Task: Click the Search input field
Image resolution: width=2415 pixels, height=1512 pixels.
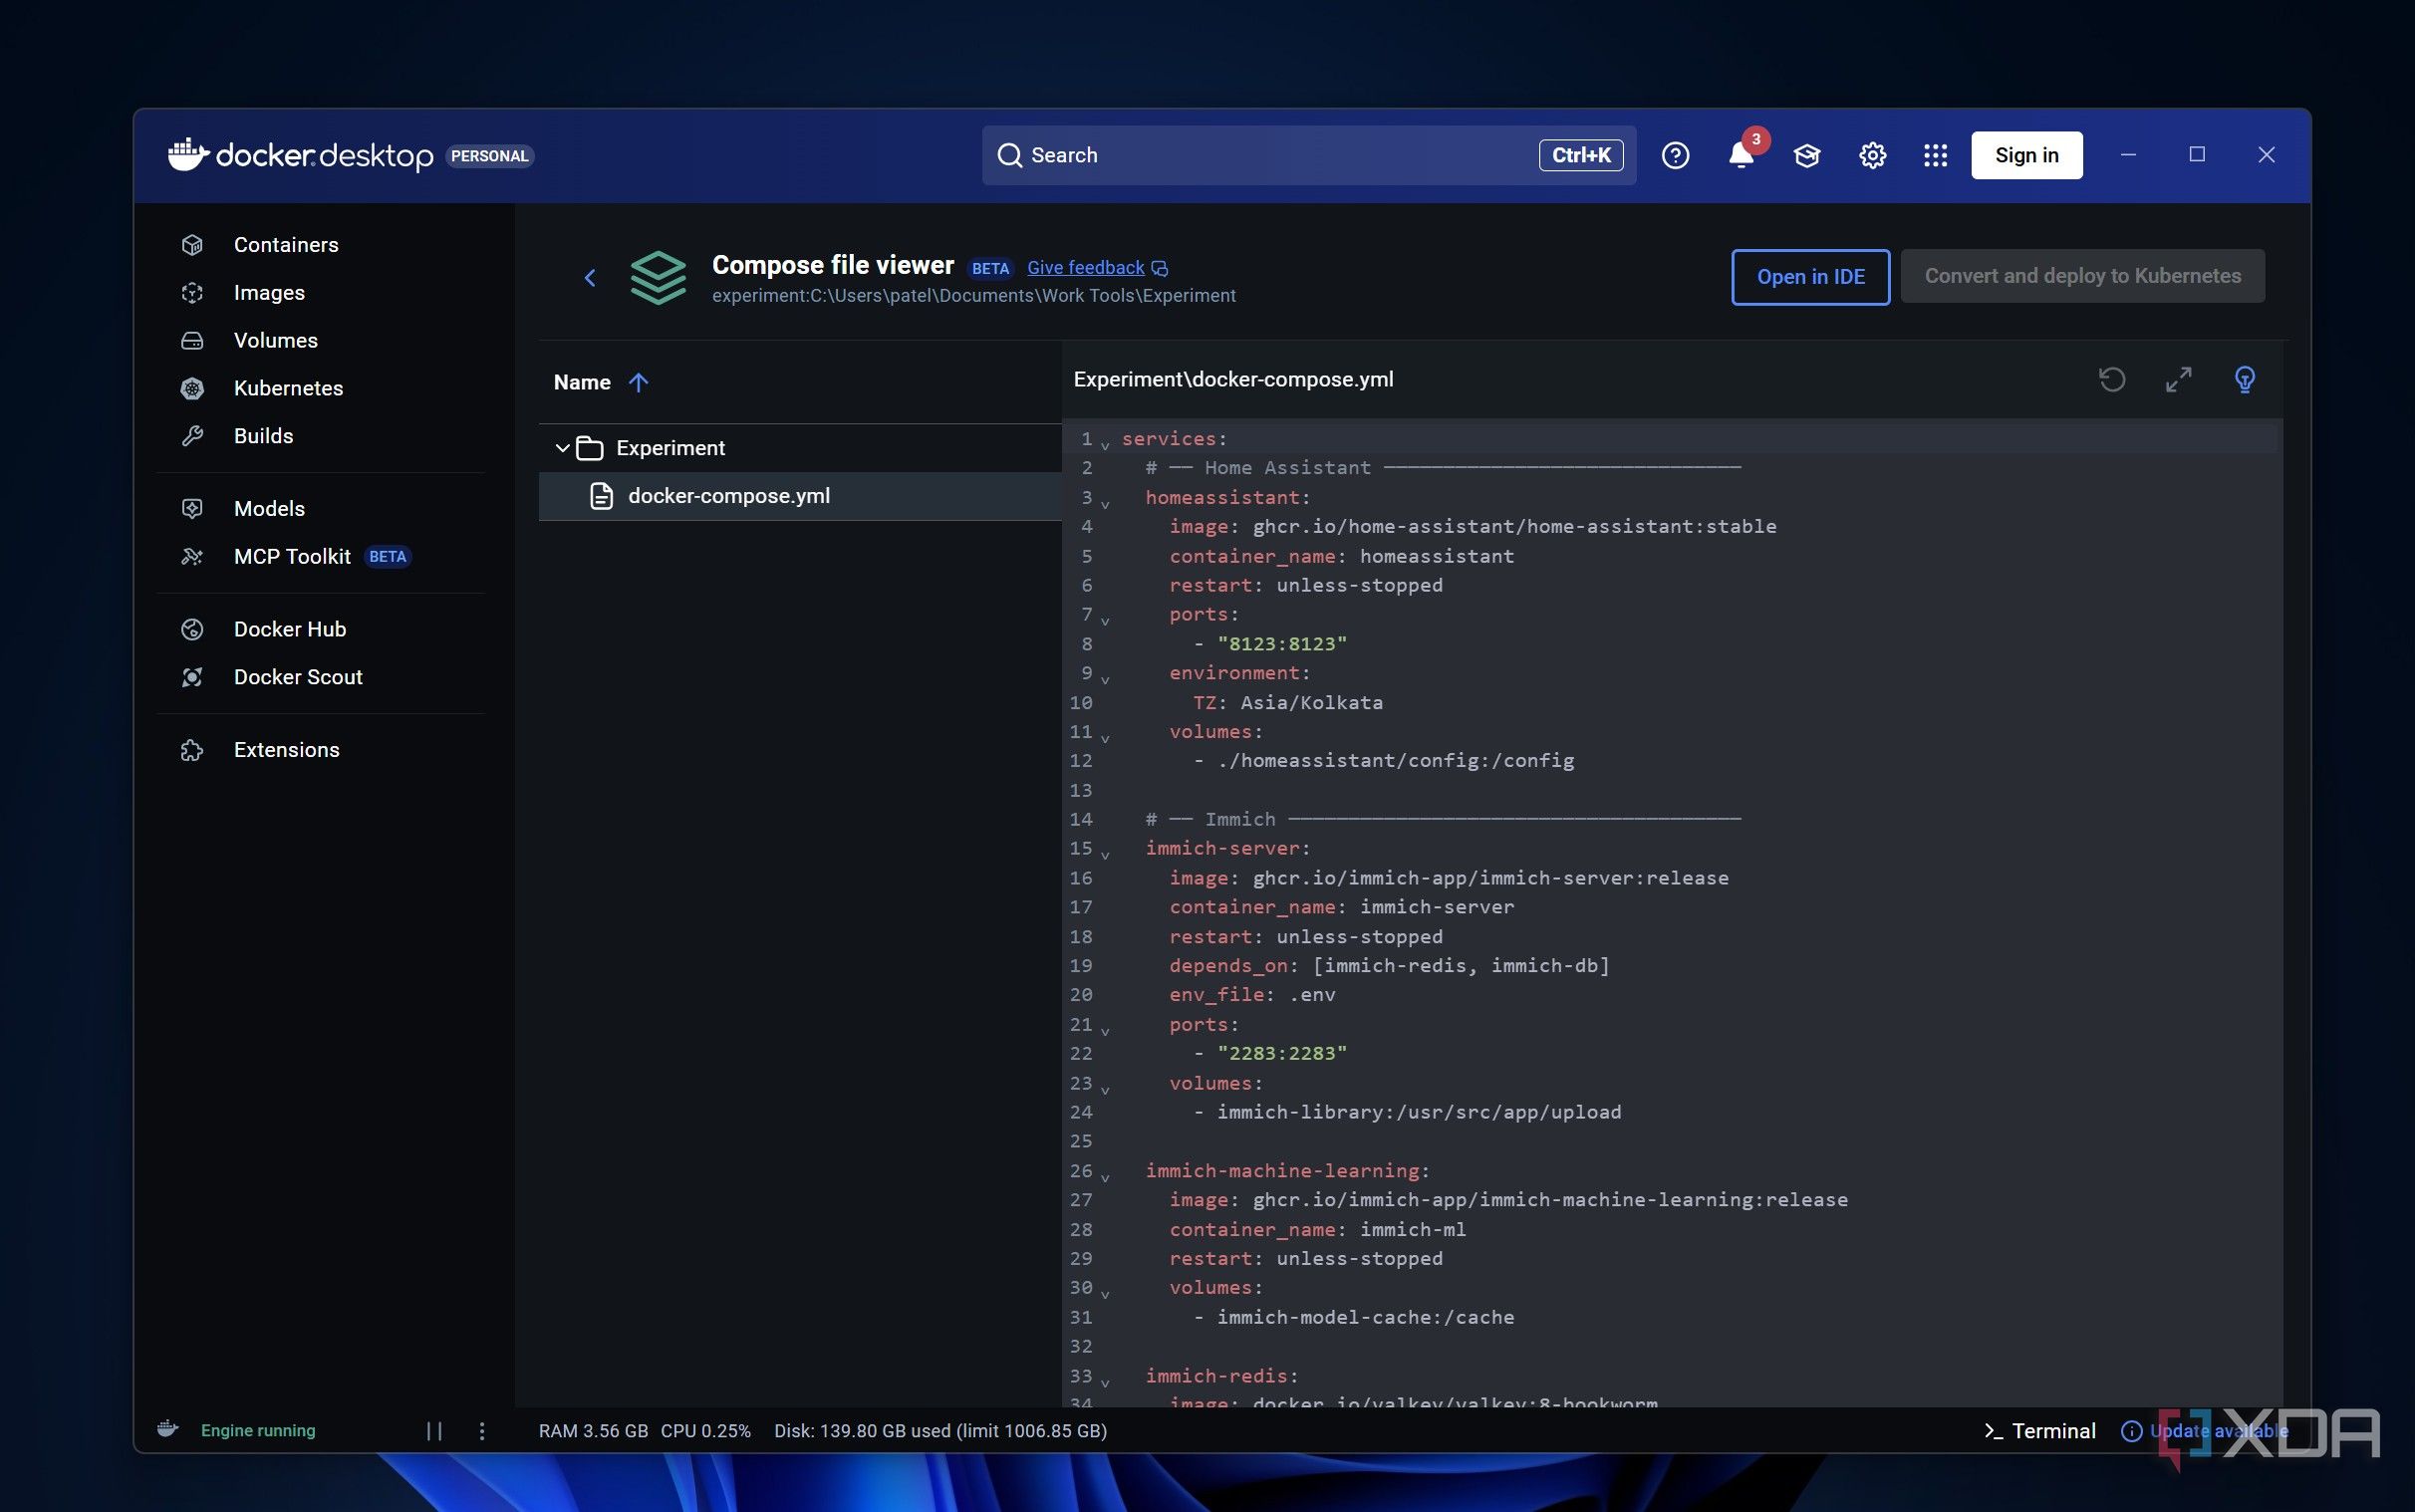Action: coord(1308,155)
